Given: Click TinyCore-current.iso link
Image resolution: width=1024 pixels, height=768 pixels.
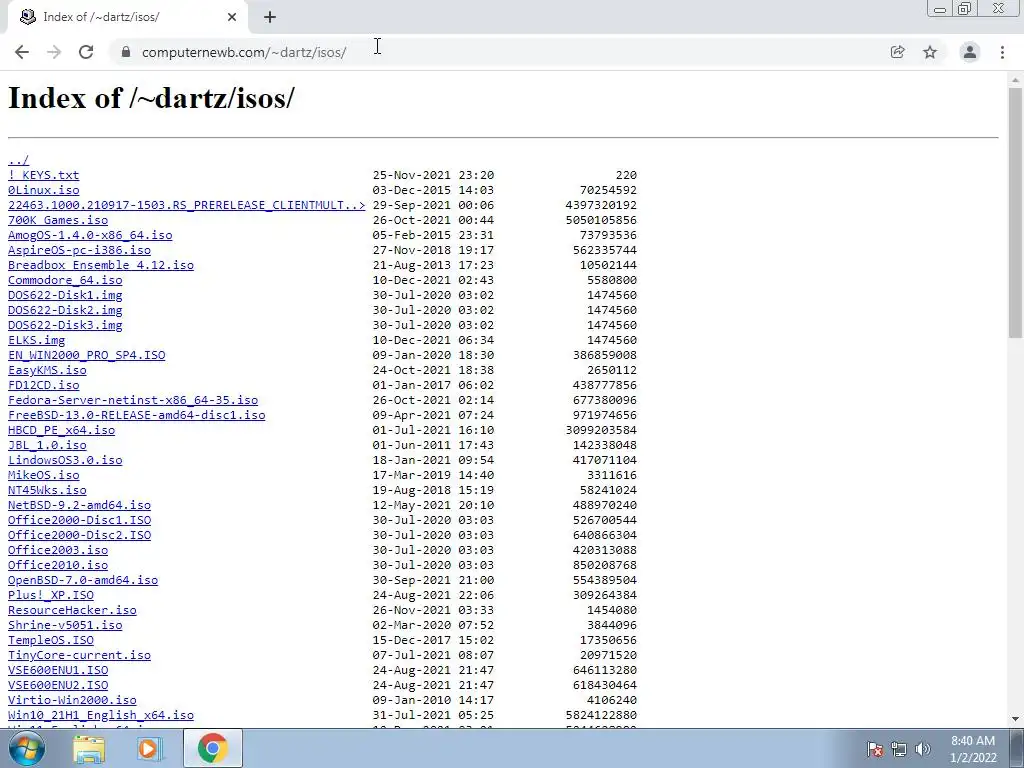Looking at the screenshot, I should [x=80, y=656].
